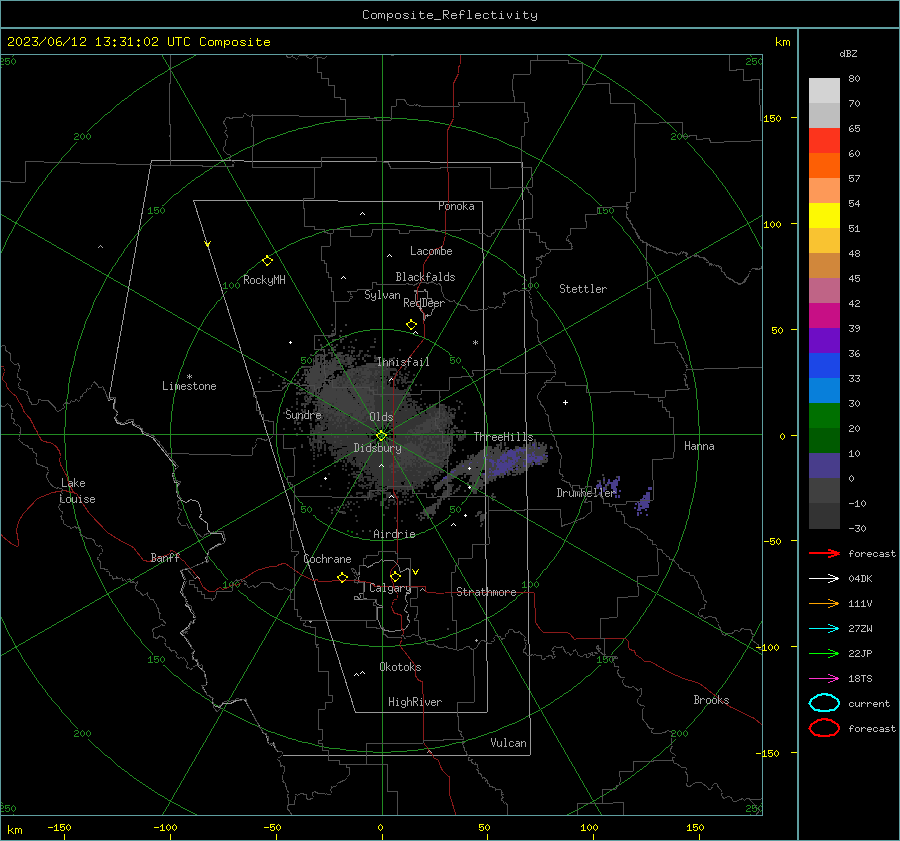Viewport: 900px width, 841px height.
Task: Click the magenta 18TS arrow icon
Action: (824, 679)
